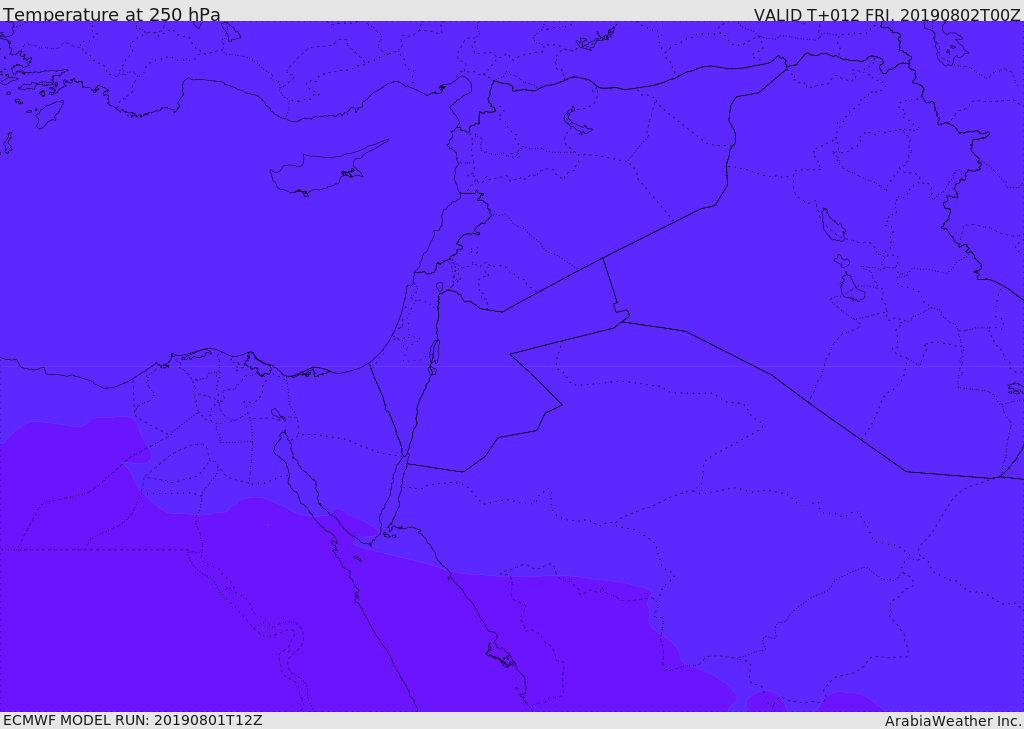This screenshot has width=1024, height=729.
Task: Click the 'Temperature at 250 hPa' title text
Action: [x=112, y=14]
